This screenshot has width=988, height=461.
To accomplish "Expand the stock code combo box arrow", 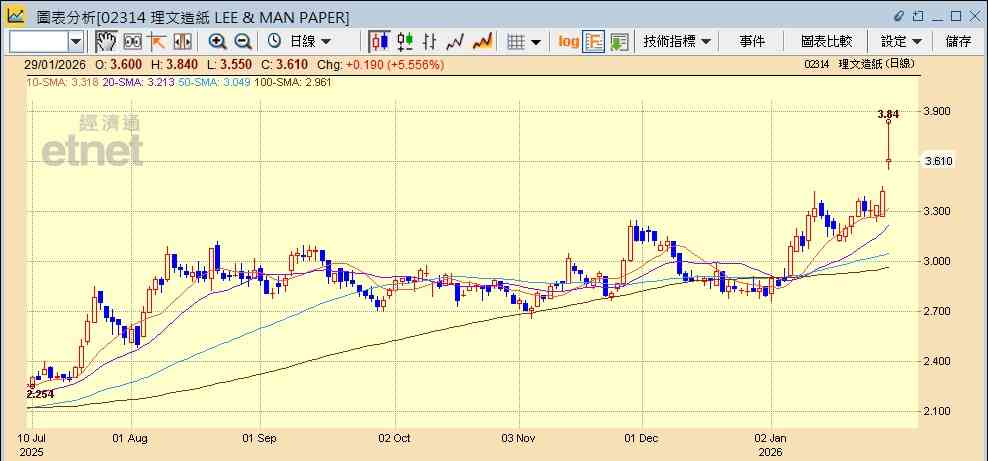I will 76,42.
